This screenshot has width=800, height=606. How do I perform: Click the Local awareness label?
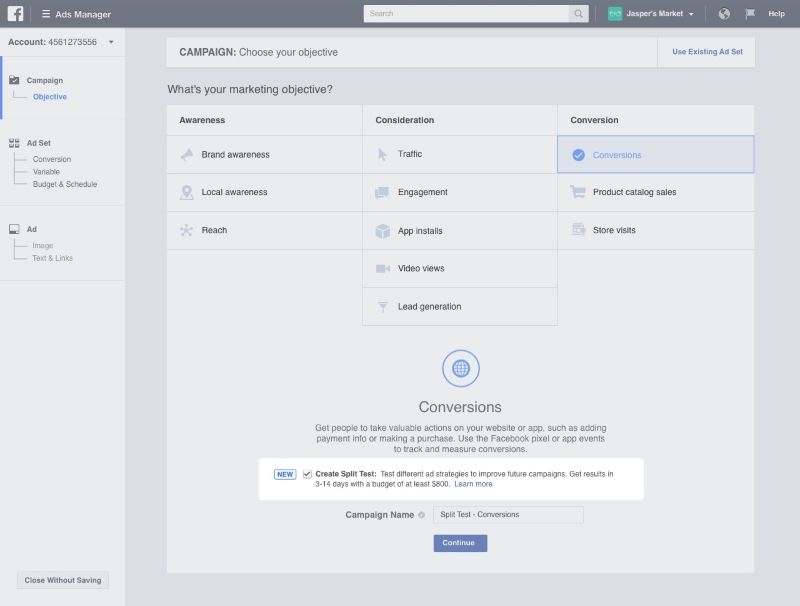(x=234, y=192)
